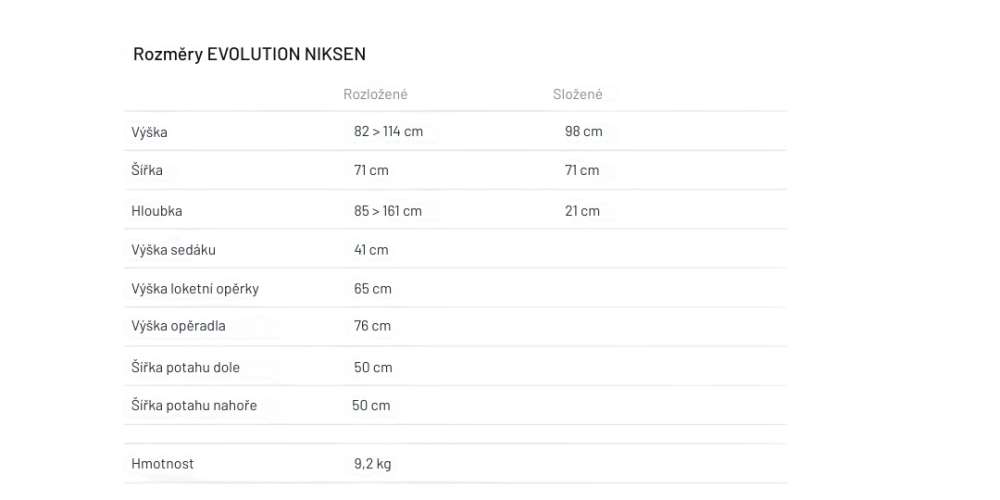Click the 21 cm folded depth value
Image resolution: width=1000 pixels, height=500 pixels.
[x=582, y=211]
